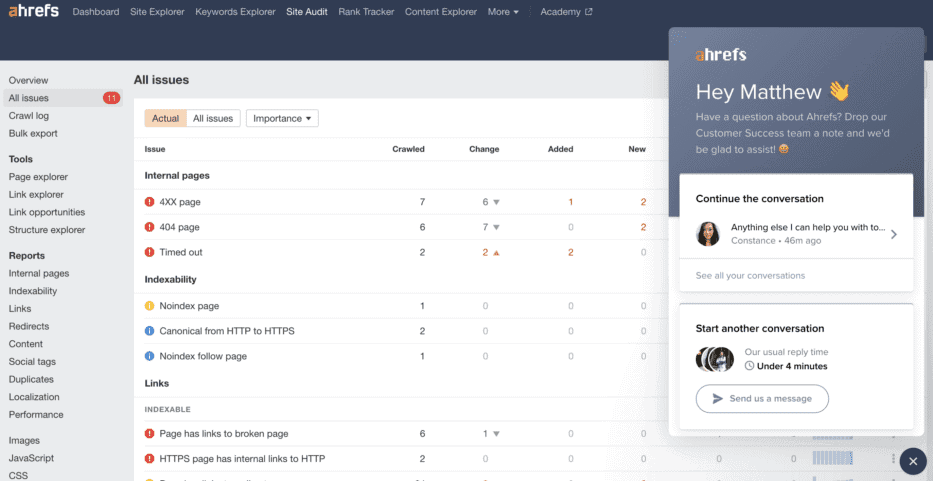Click the history bar chart in HTTPS links row

click(832, 458)
